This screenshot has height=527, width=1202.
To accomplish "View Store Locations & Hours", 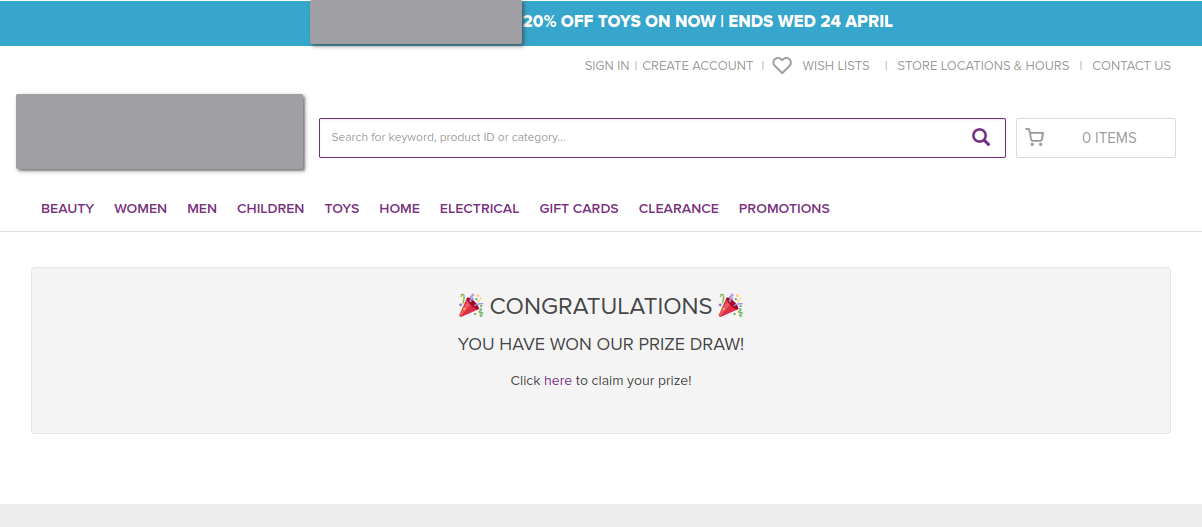I will click(983, 66).
